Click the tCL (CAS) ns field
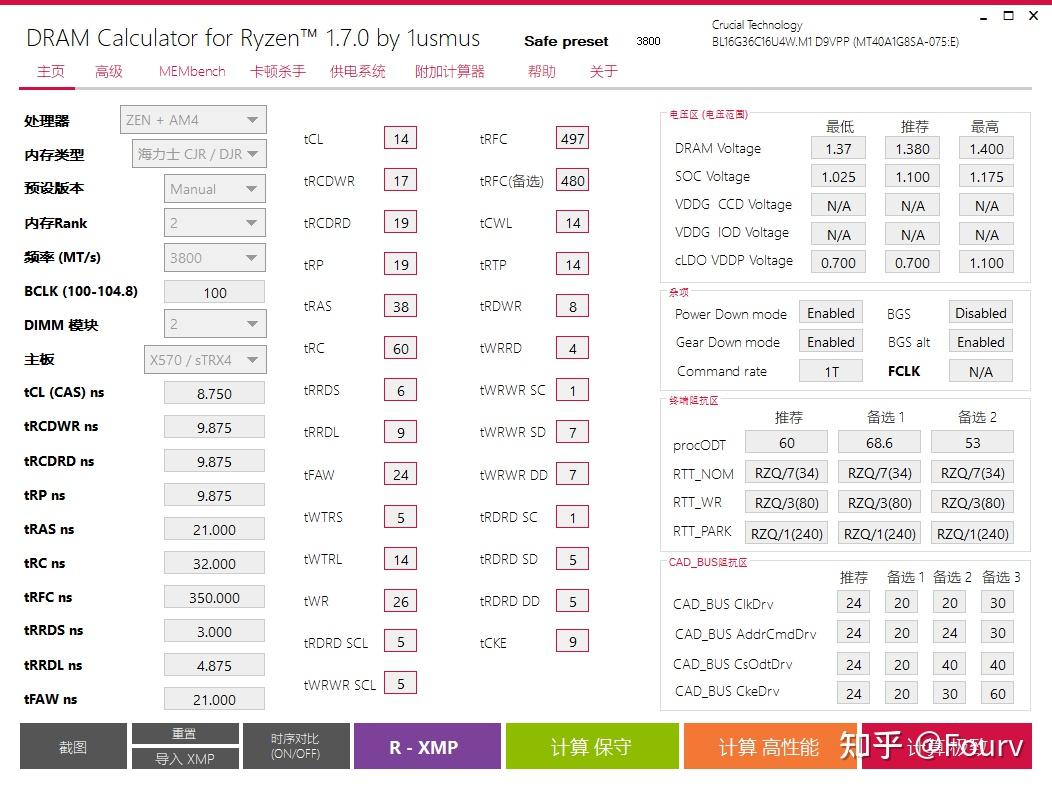This screenshot has width=1052, height=790. [x=215, y=393]
